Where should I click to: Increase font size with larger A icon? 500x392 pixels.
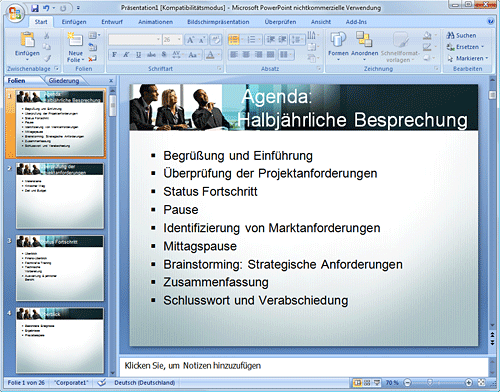point(190,40)
